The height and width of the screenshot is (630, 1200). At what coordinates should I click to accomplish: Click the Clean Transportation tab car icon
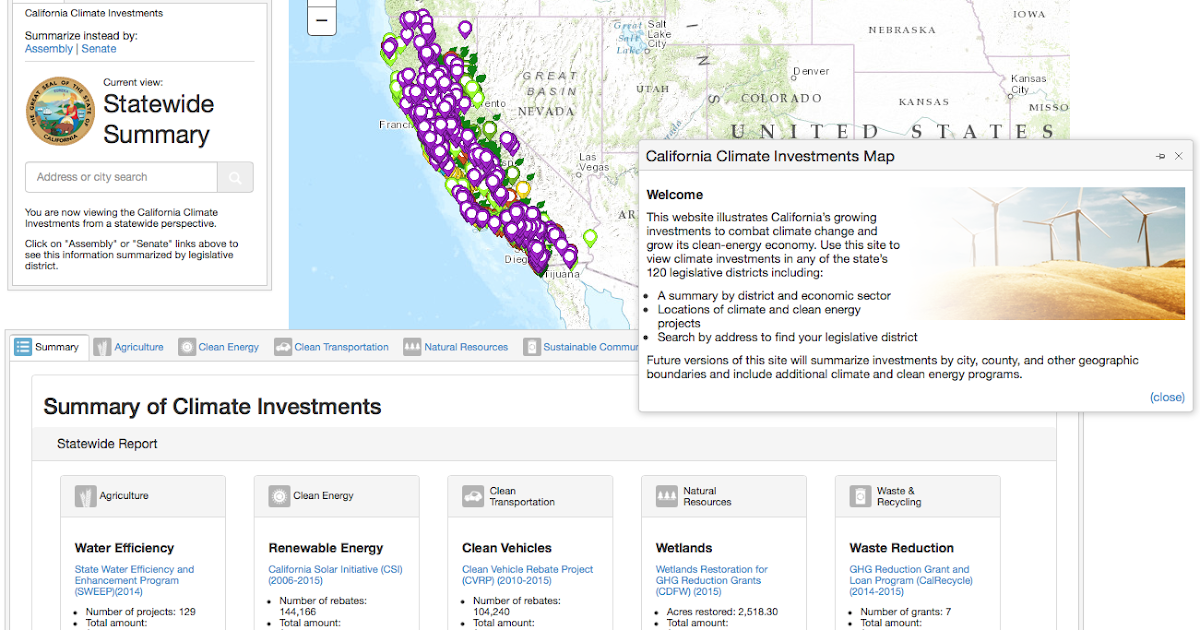click(282, 347)
